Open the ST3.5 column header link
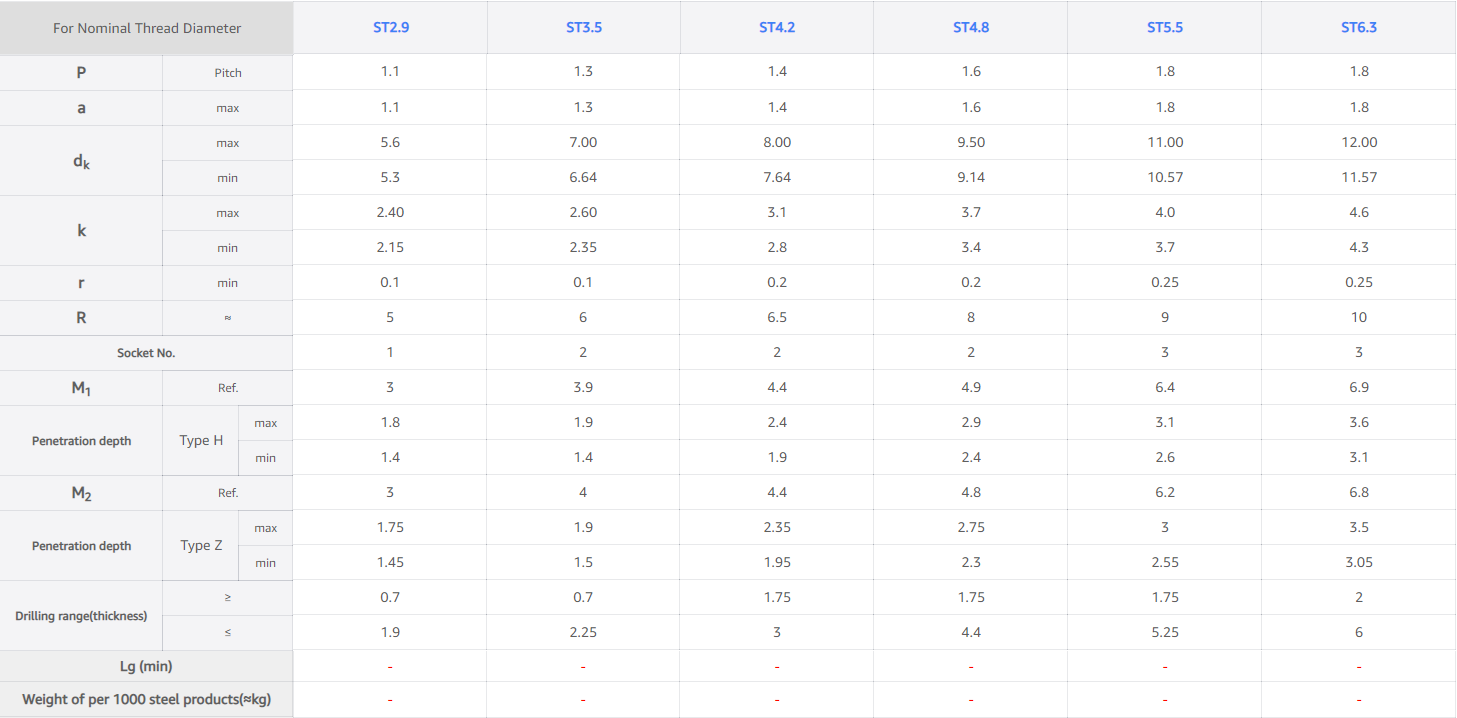The height and width of the screenshot is (718, 1457). click(584, 27)
